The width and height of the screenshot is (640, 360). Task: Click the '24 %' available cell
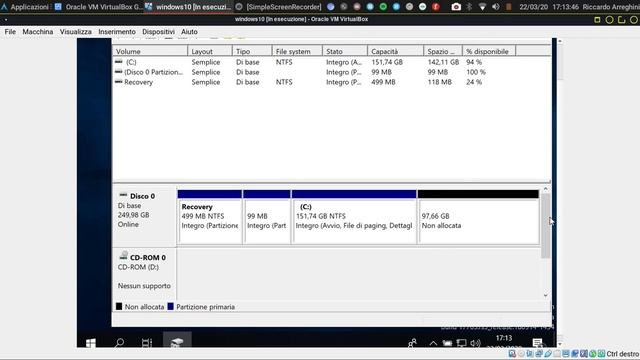click(x=474, y=82)
